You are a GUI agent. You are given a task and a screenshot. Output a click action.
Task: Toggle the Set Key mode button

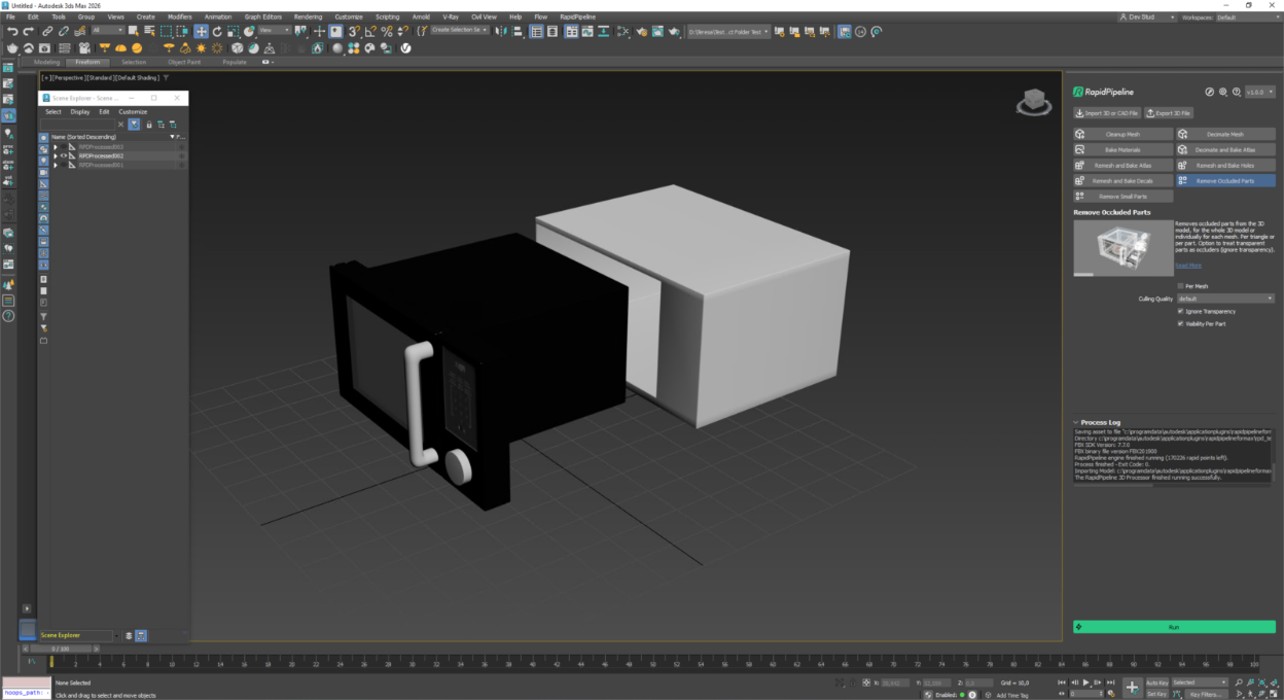pyautogui.click(x=1157, y=694)
